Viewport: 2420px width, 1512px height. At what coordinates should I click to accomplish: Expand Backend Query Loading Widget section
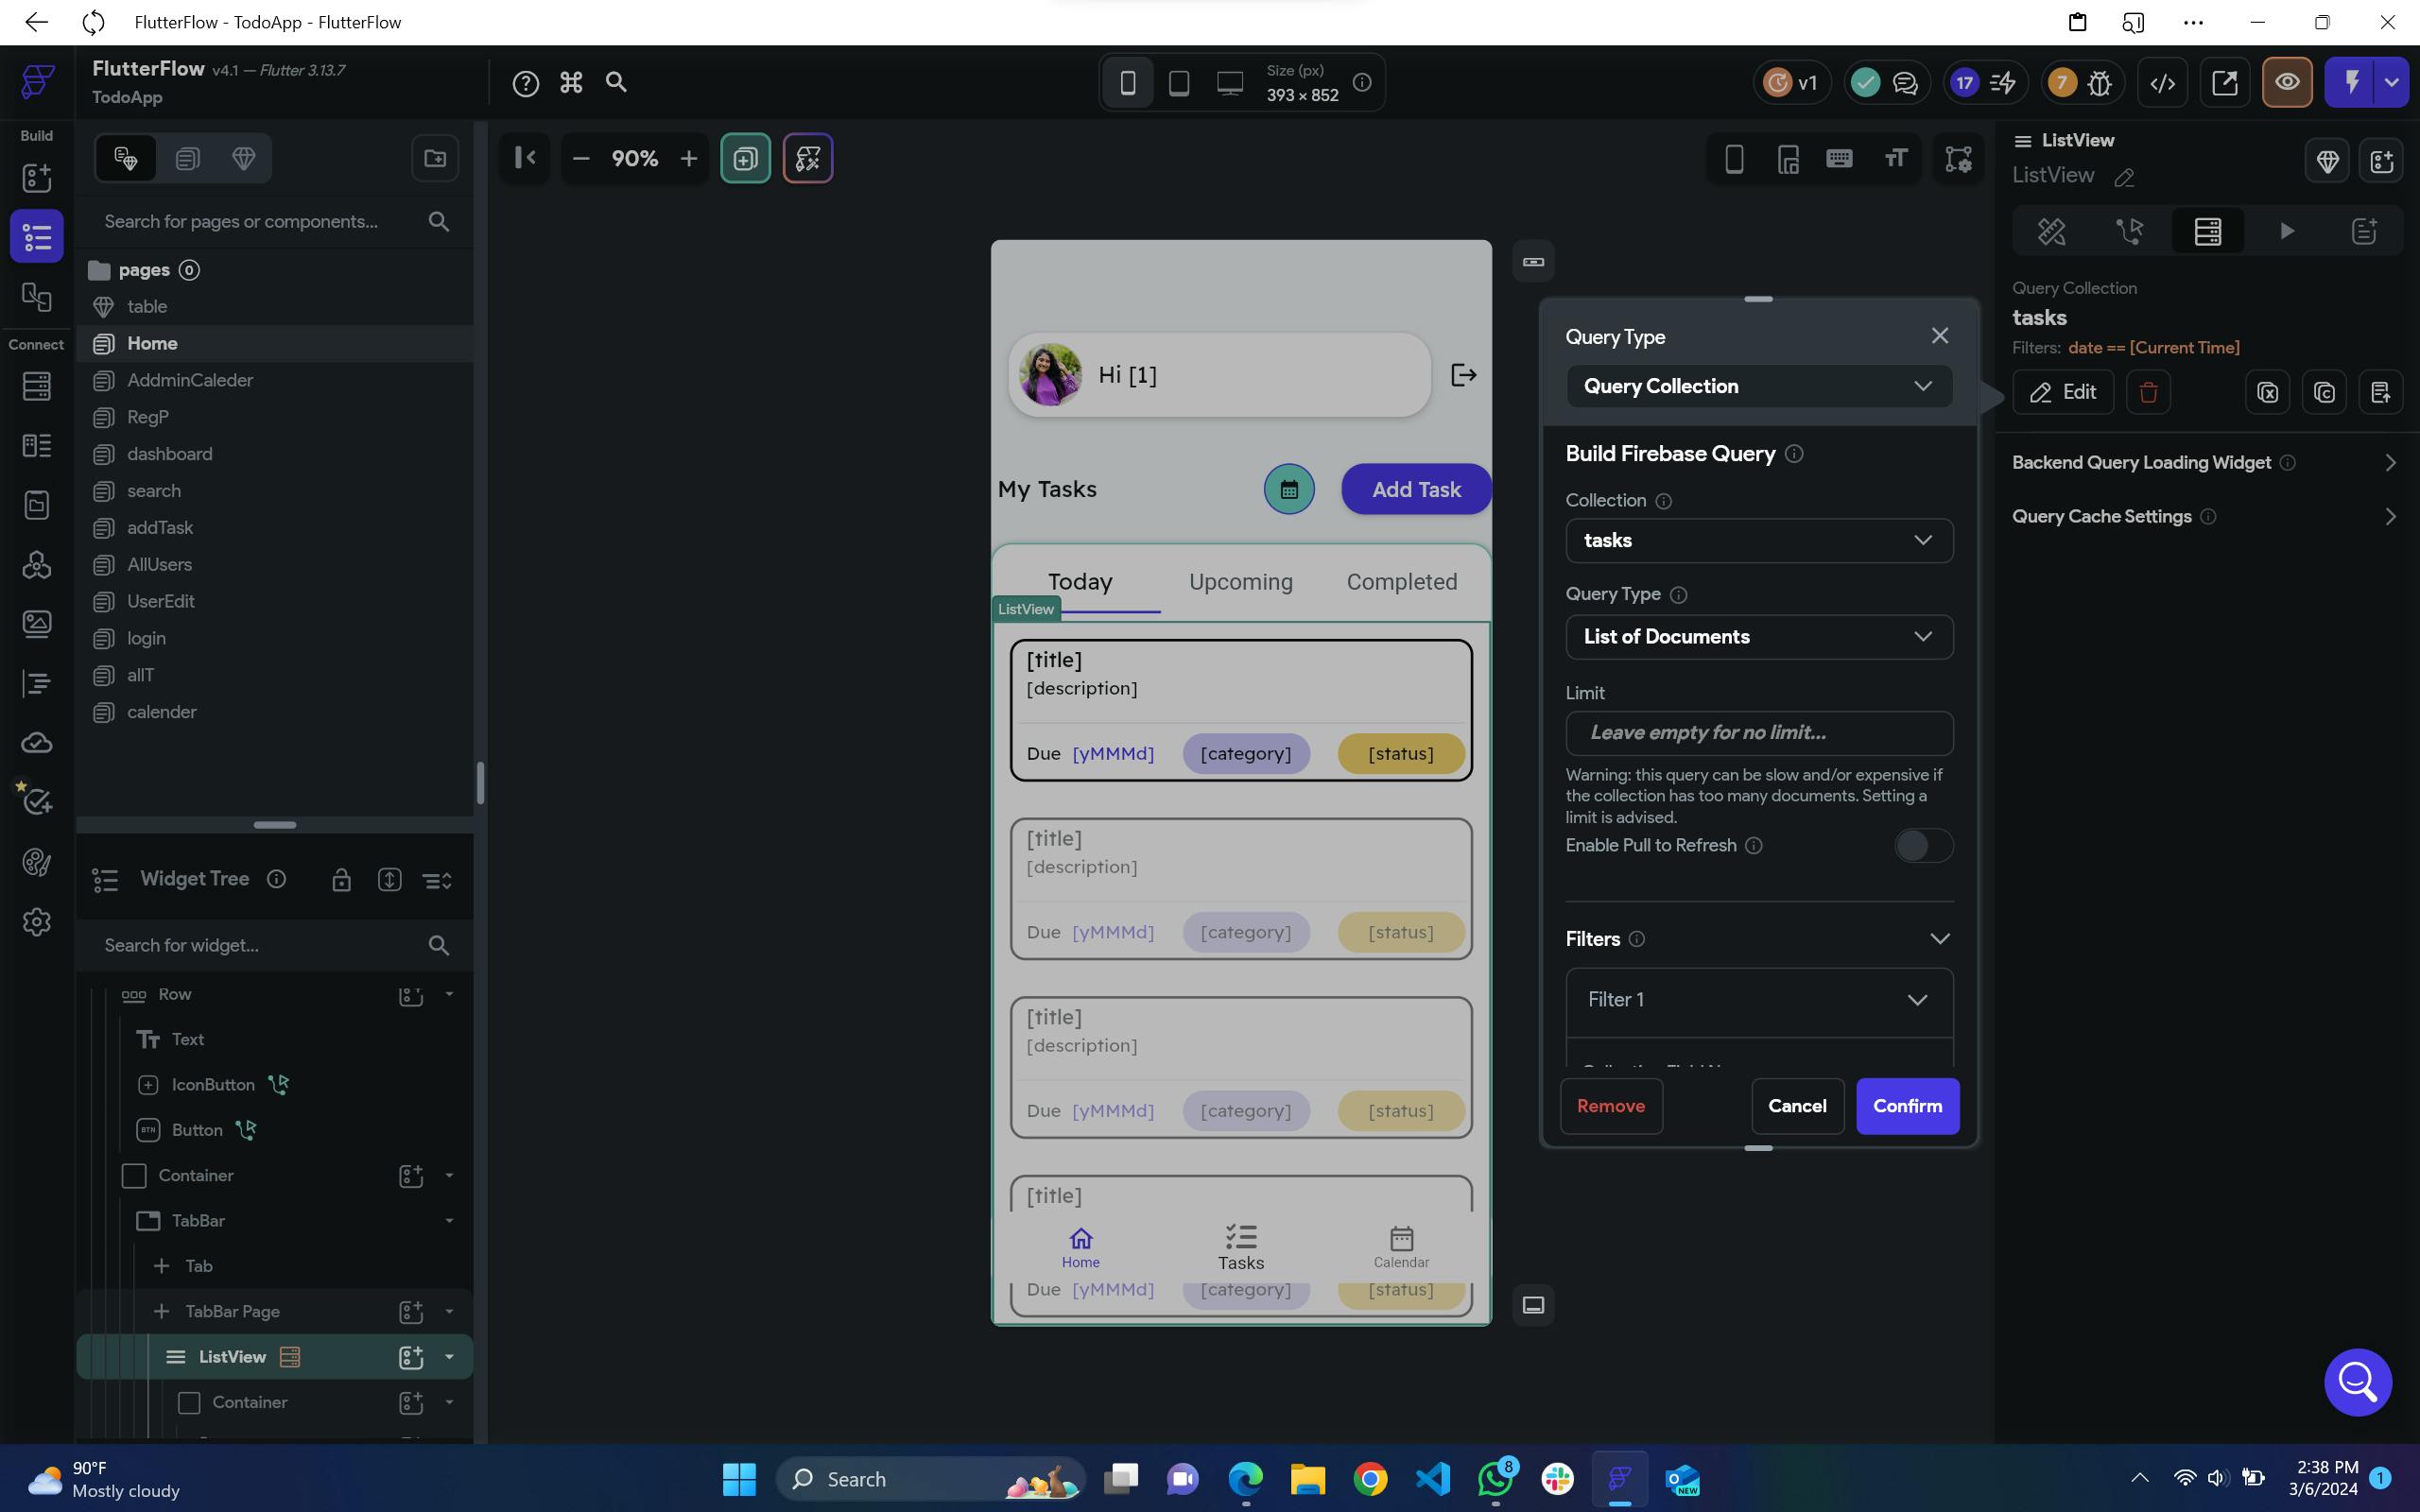coord(2389,463)
